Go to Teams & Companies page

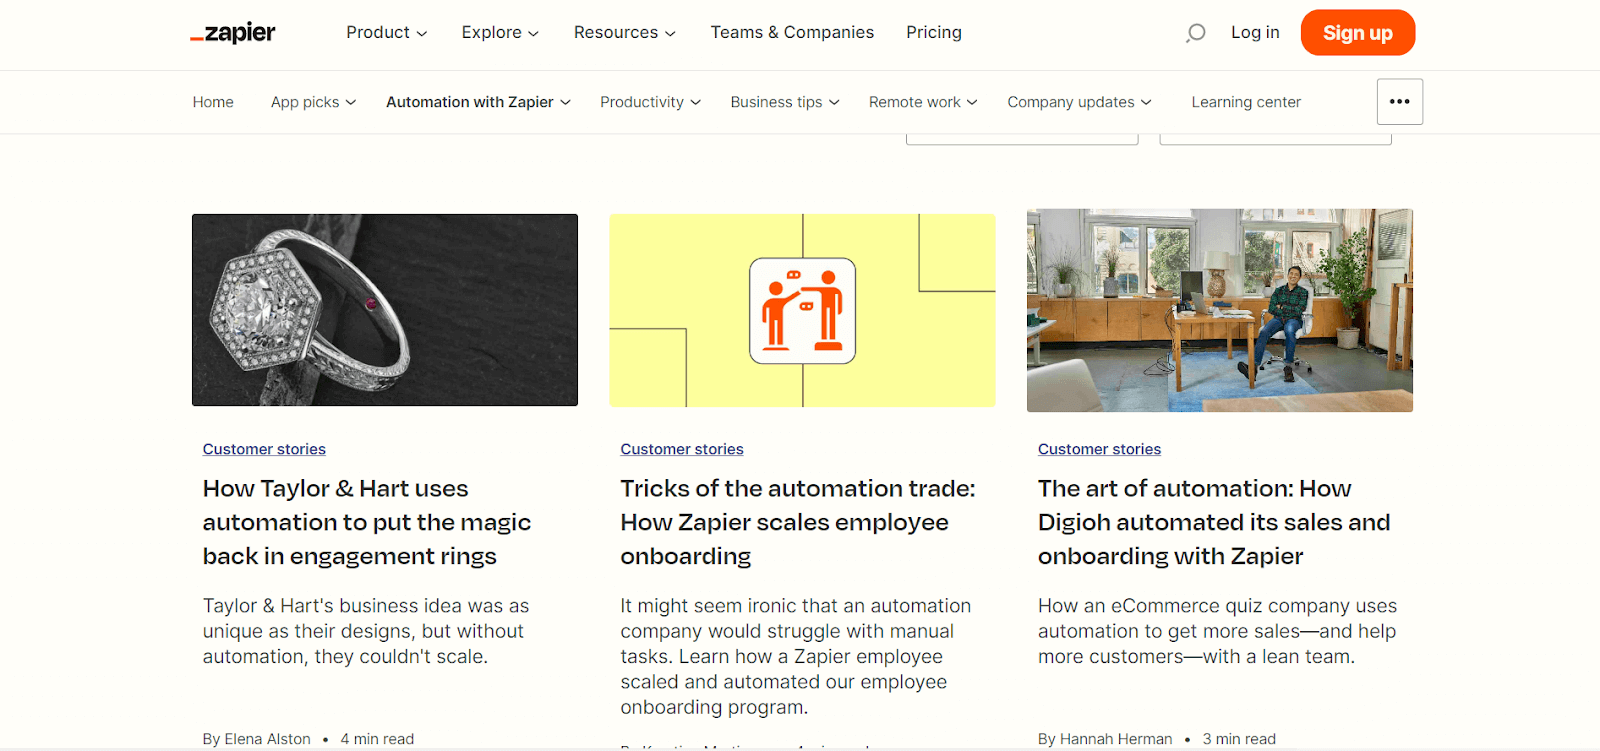[792, 33]
